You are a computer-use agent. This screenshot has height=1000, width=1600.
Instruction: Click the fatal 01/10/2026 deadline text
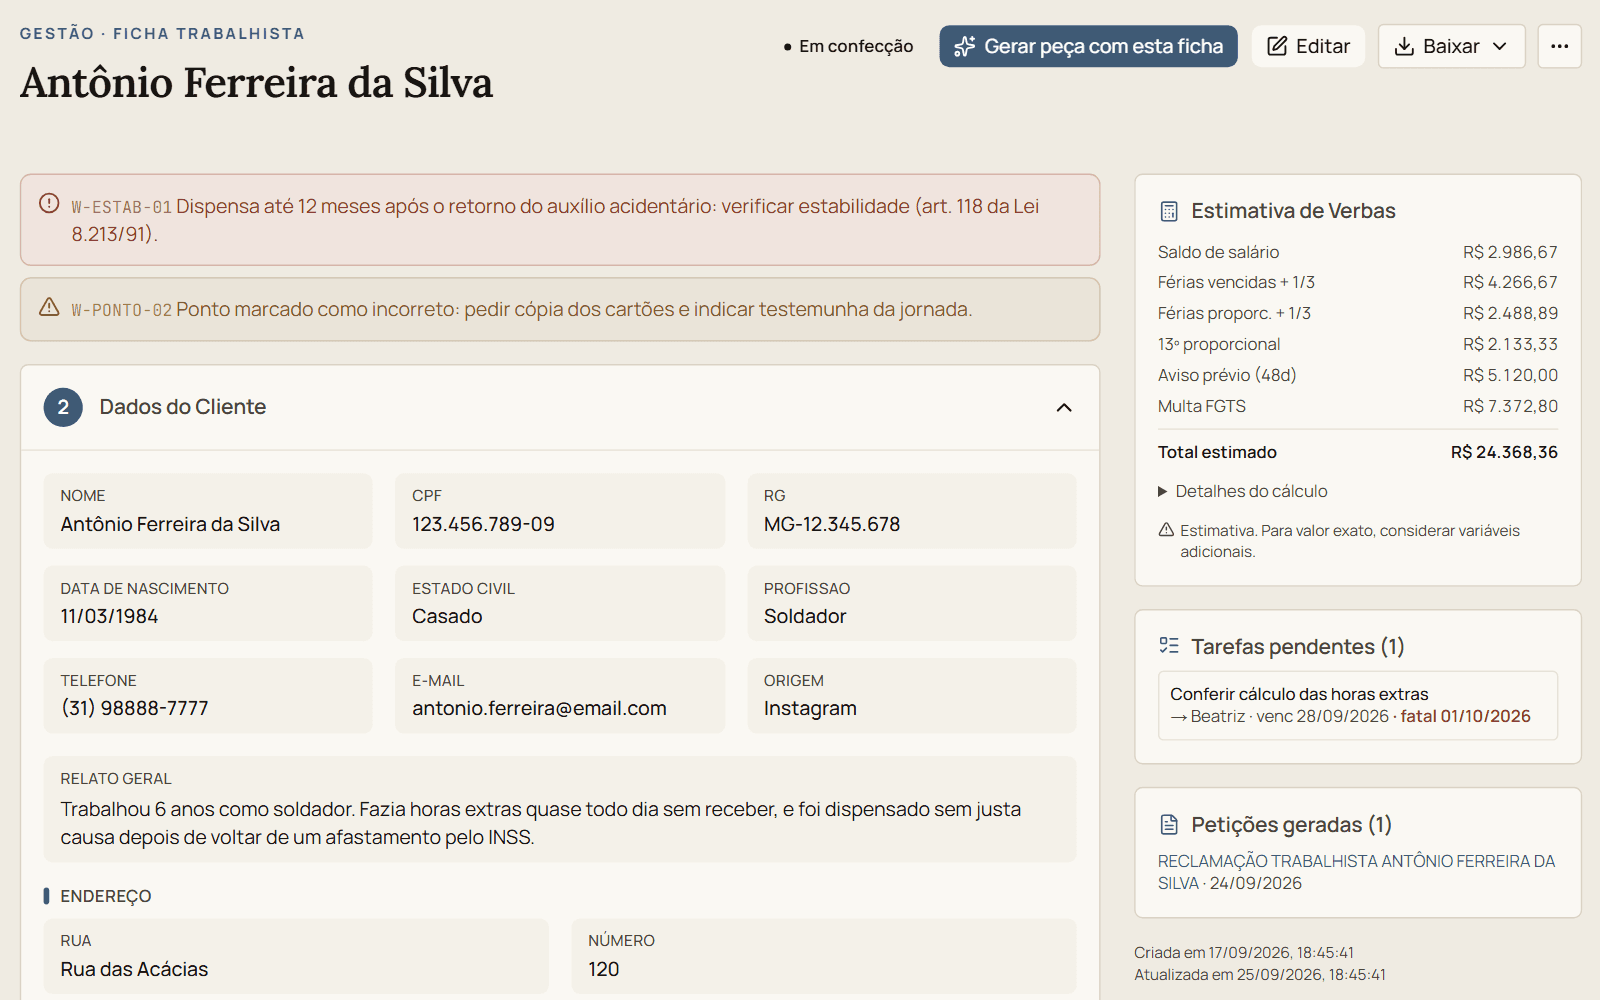(x=1465, y=716)
